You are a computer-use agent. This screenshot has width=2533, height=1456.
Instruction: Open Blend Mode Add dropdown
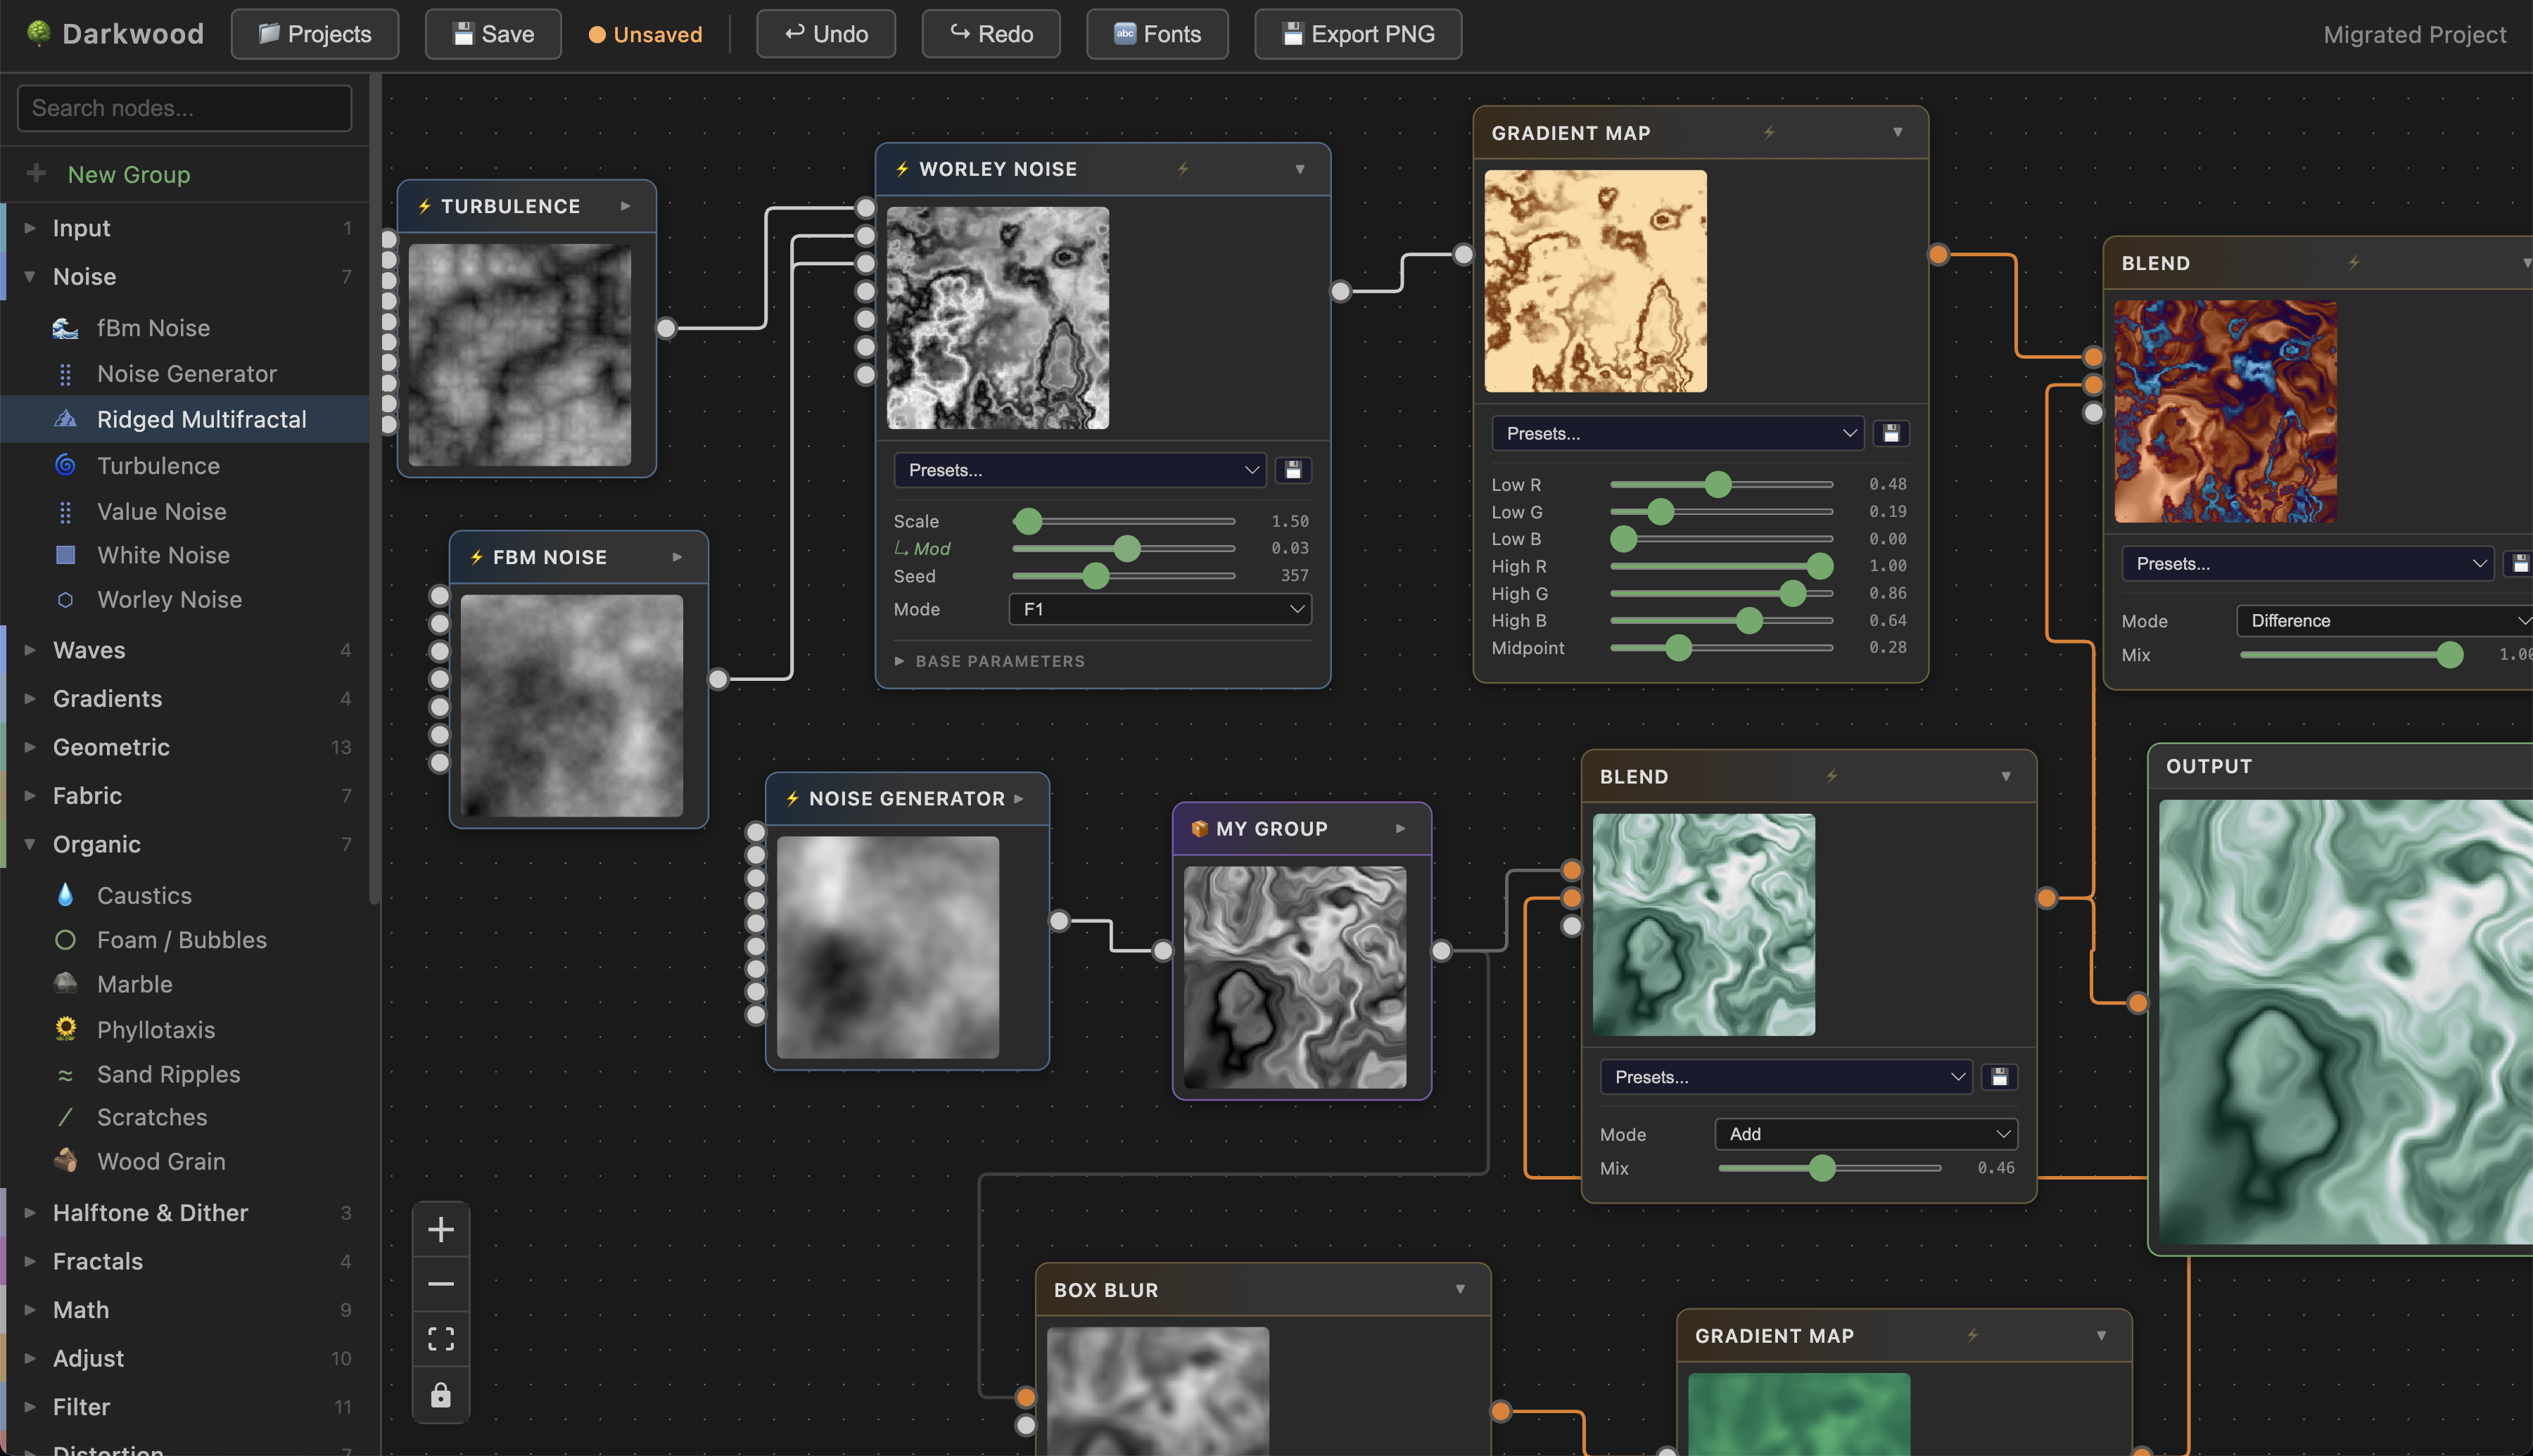(x=1866, y=1134)
